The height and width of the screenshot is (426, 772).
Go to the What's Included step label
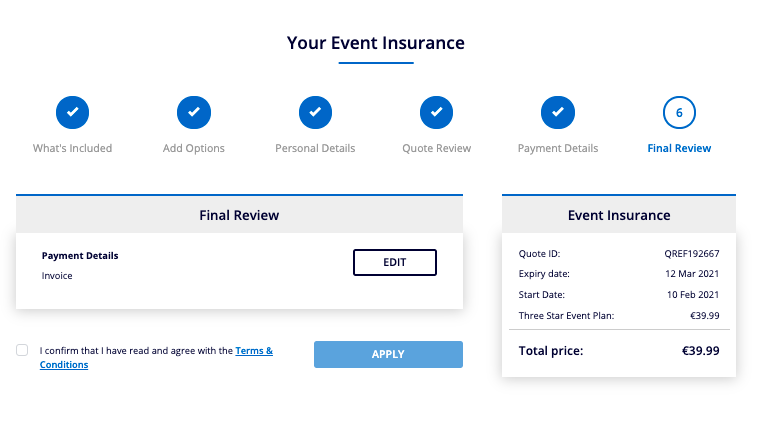[x=72, y=148]
